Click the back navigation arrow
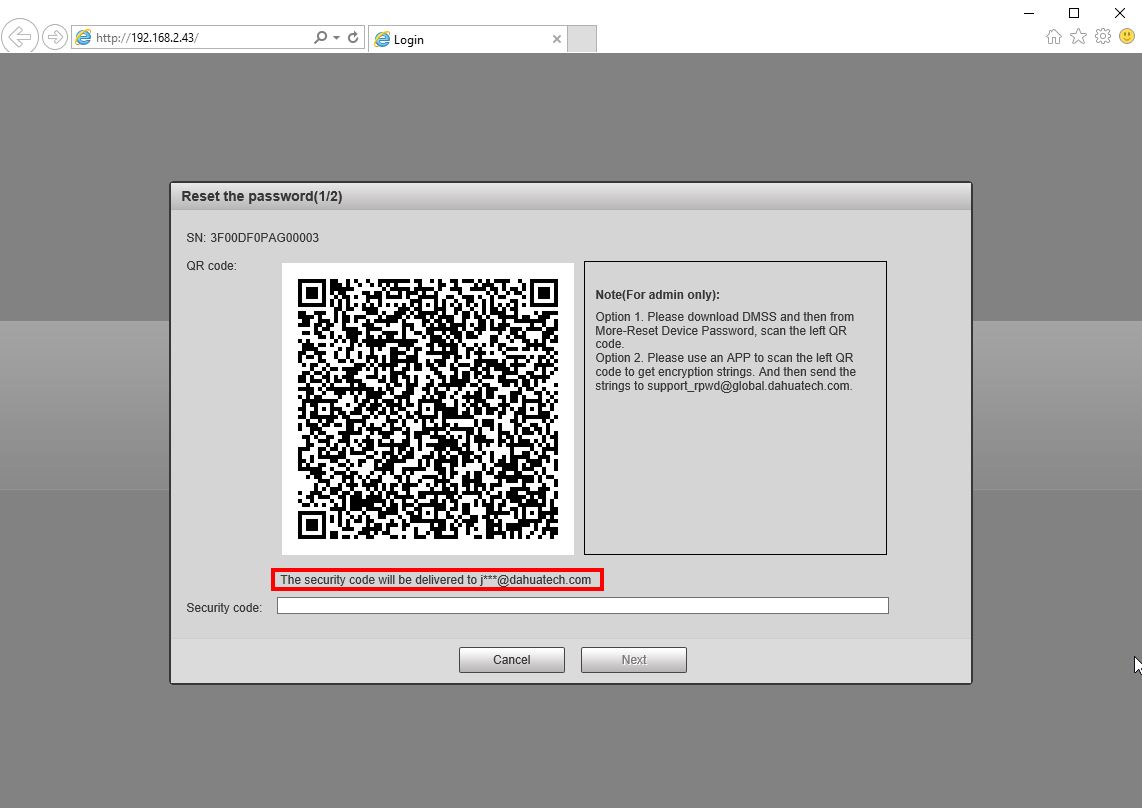This screenshot has height=808, width=1142. pyautogui.click(x=20, y=36)
